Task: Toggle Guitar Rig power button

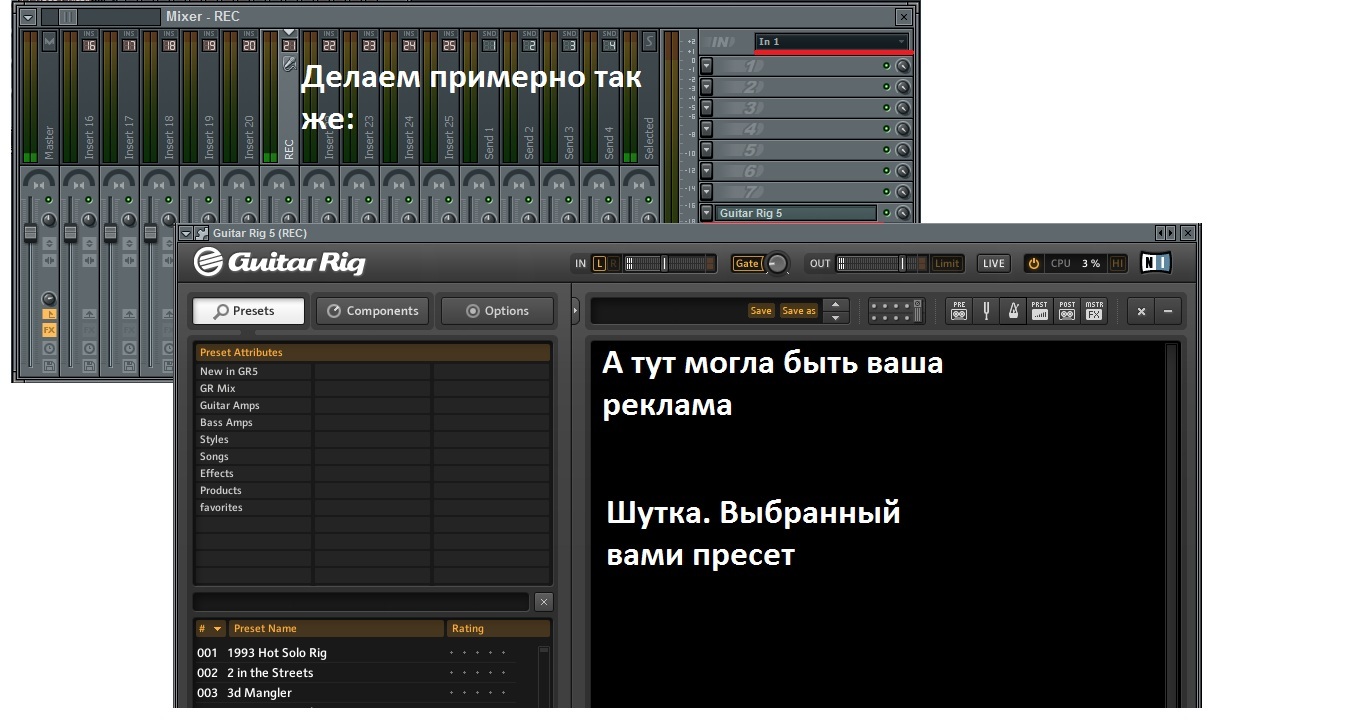Action: point(1034,263)
